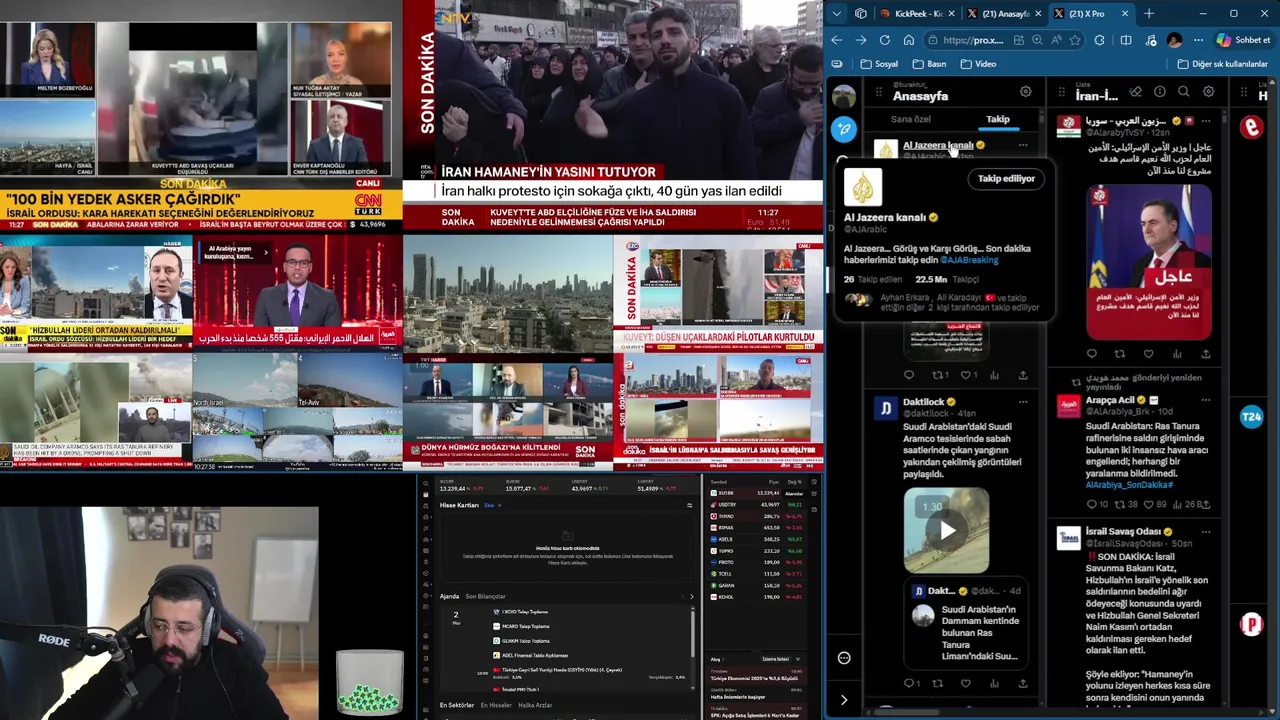The image size is (1280, 720).
Task: Open more options on AlarabyTvSY post
Action: coord(1206,120)
